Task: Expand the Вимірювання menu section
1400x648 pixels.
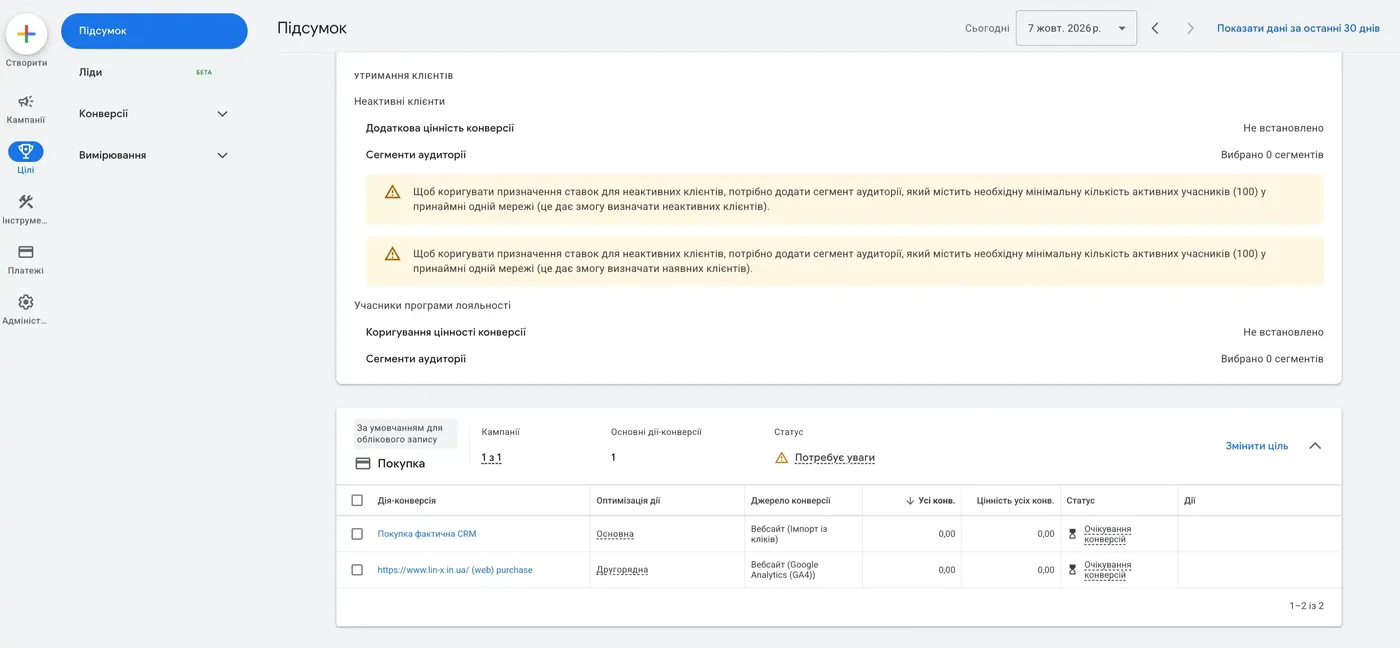Action: coord(154,155)
